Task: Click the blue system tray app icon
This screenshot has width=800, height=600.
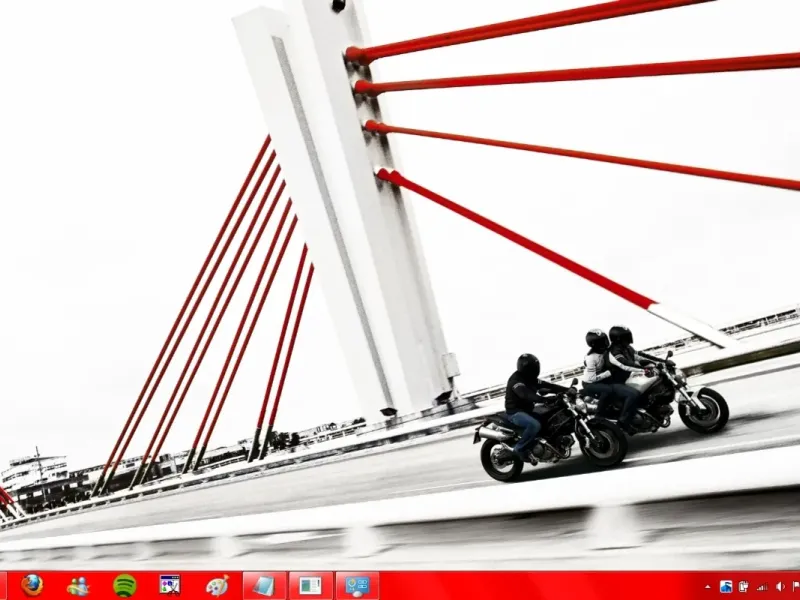Action: (x=726, y=586)
